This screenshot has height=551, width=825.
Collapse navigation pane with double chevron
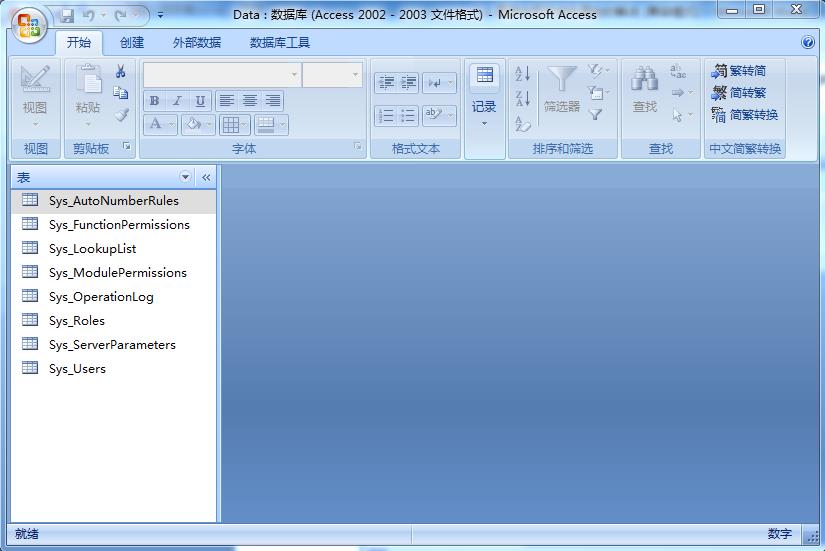click(206, 177)
